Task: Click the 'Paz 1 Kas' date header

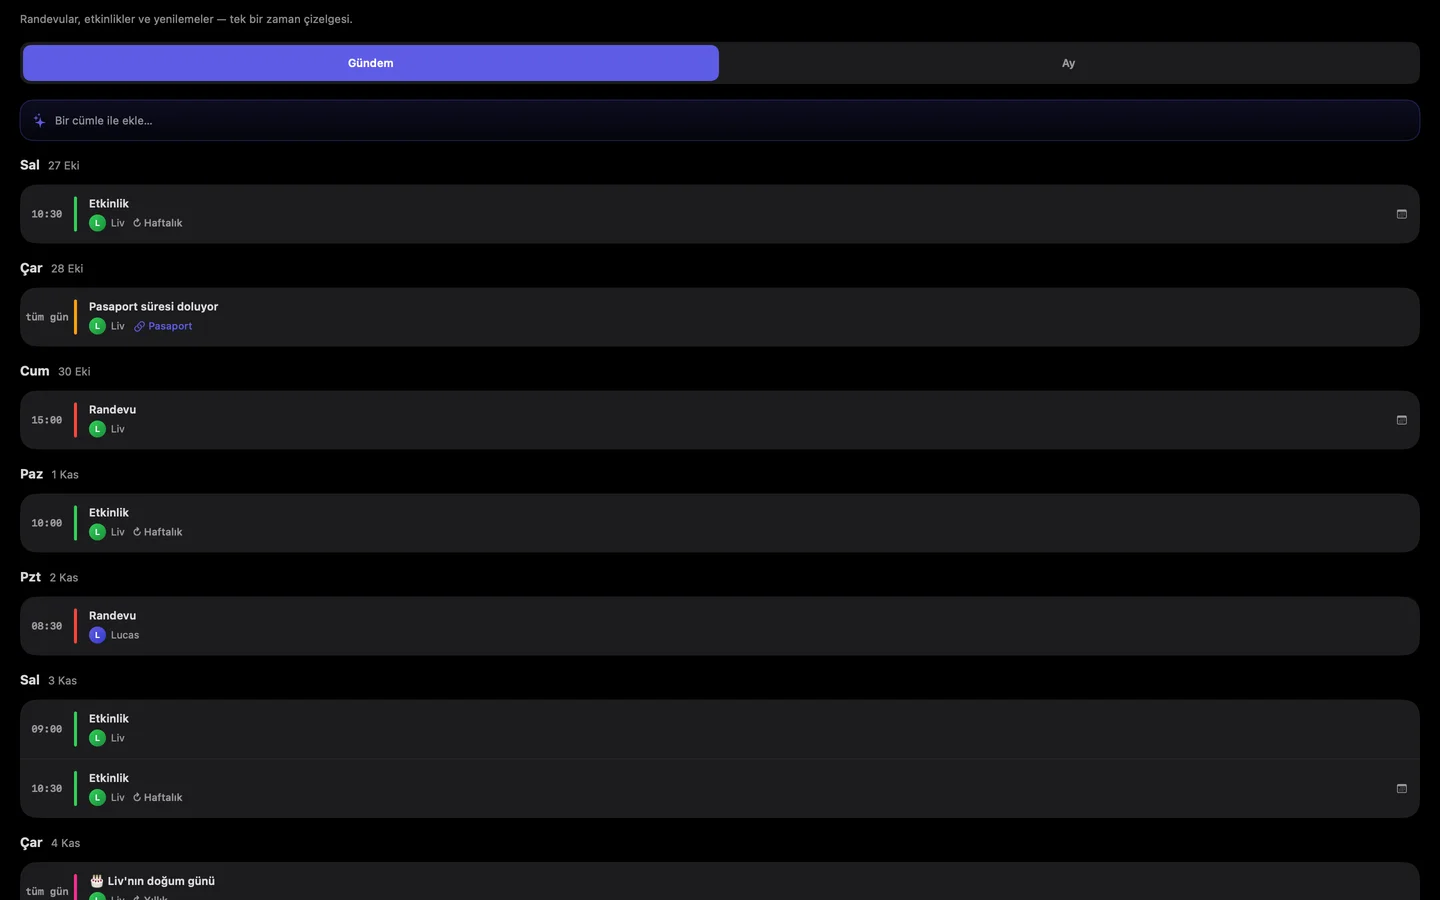Action: tap(49, 474)
